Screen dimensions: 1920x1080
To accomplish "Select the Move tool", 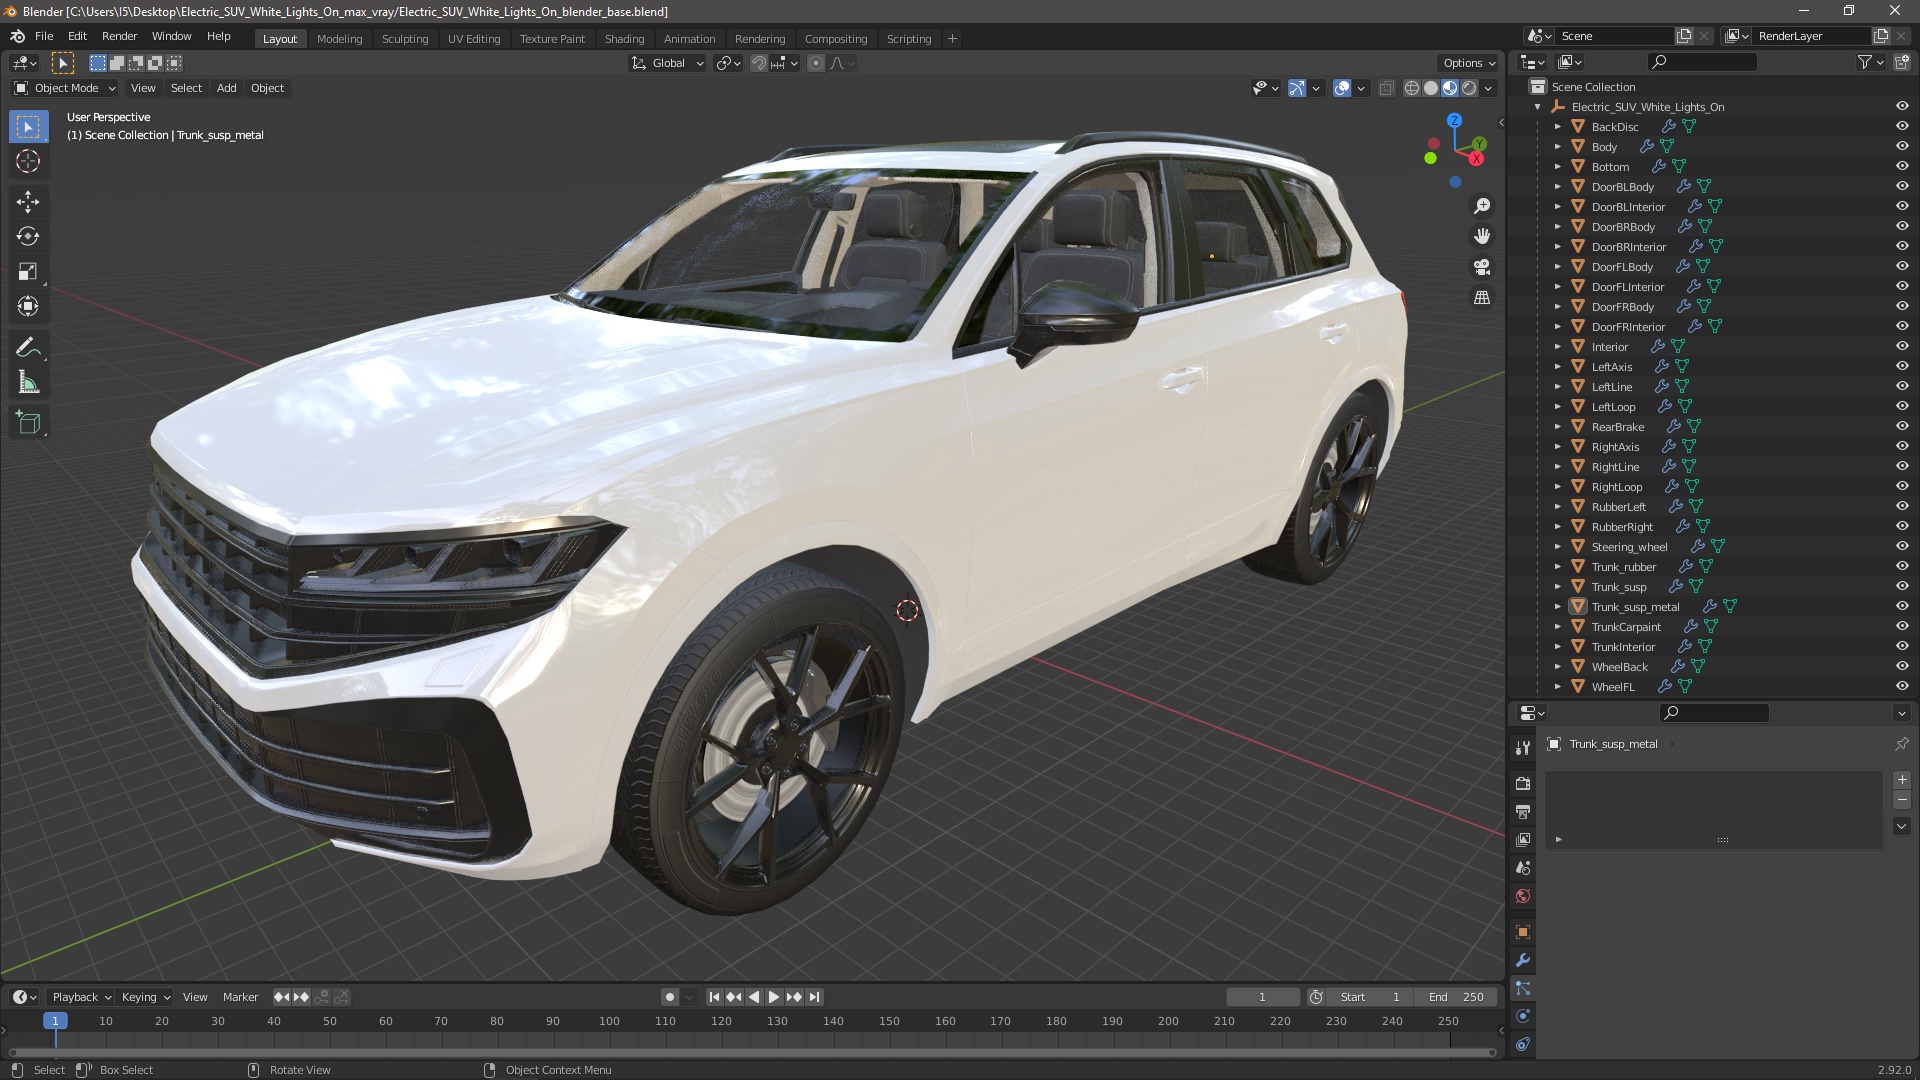I will [x=28, y=202].
